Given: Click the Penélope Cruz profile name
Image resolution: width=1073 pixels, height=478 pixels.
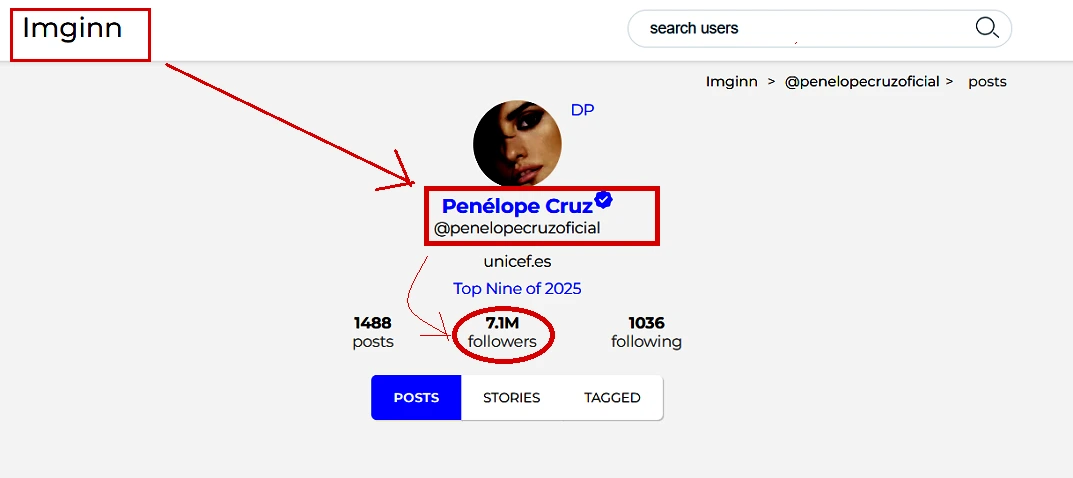Looking at the screenshot, I should 517,206.
